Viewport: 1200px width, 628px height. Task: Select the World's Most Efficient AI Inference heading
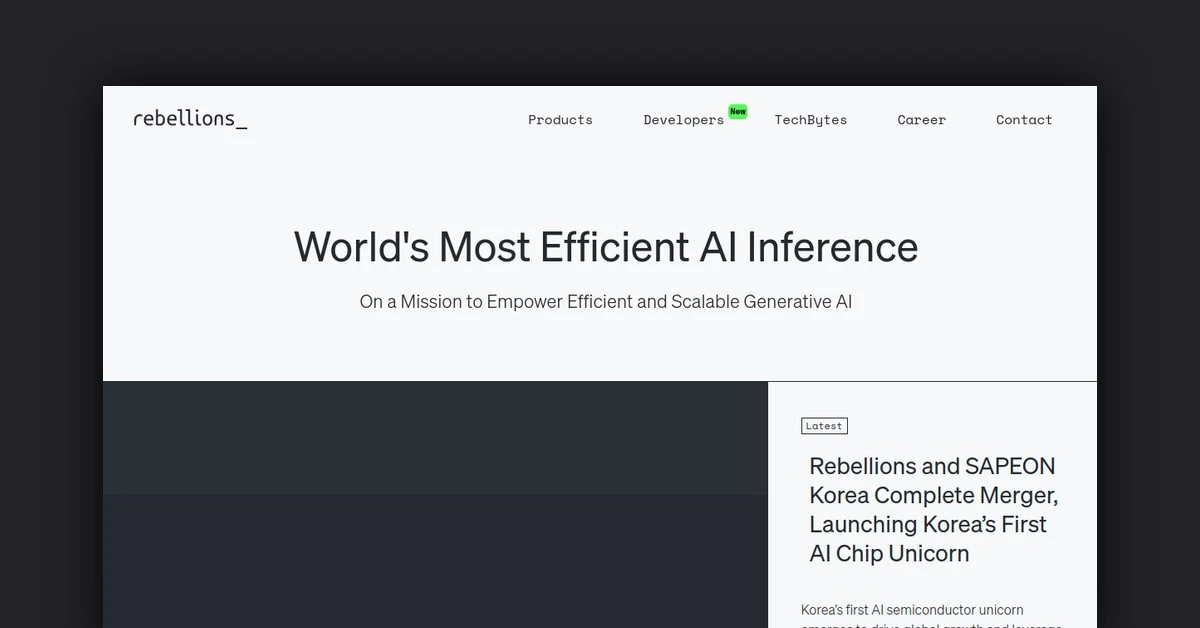click(605, 247)
